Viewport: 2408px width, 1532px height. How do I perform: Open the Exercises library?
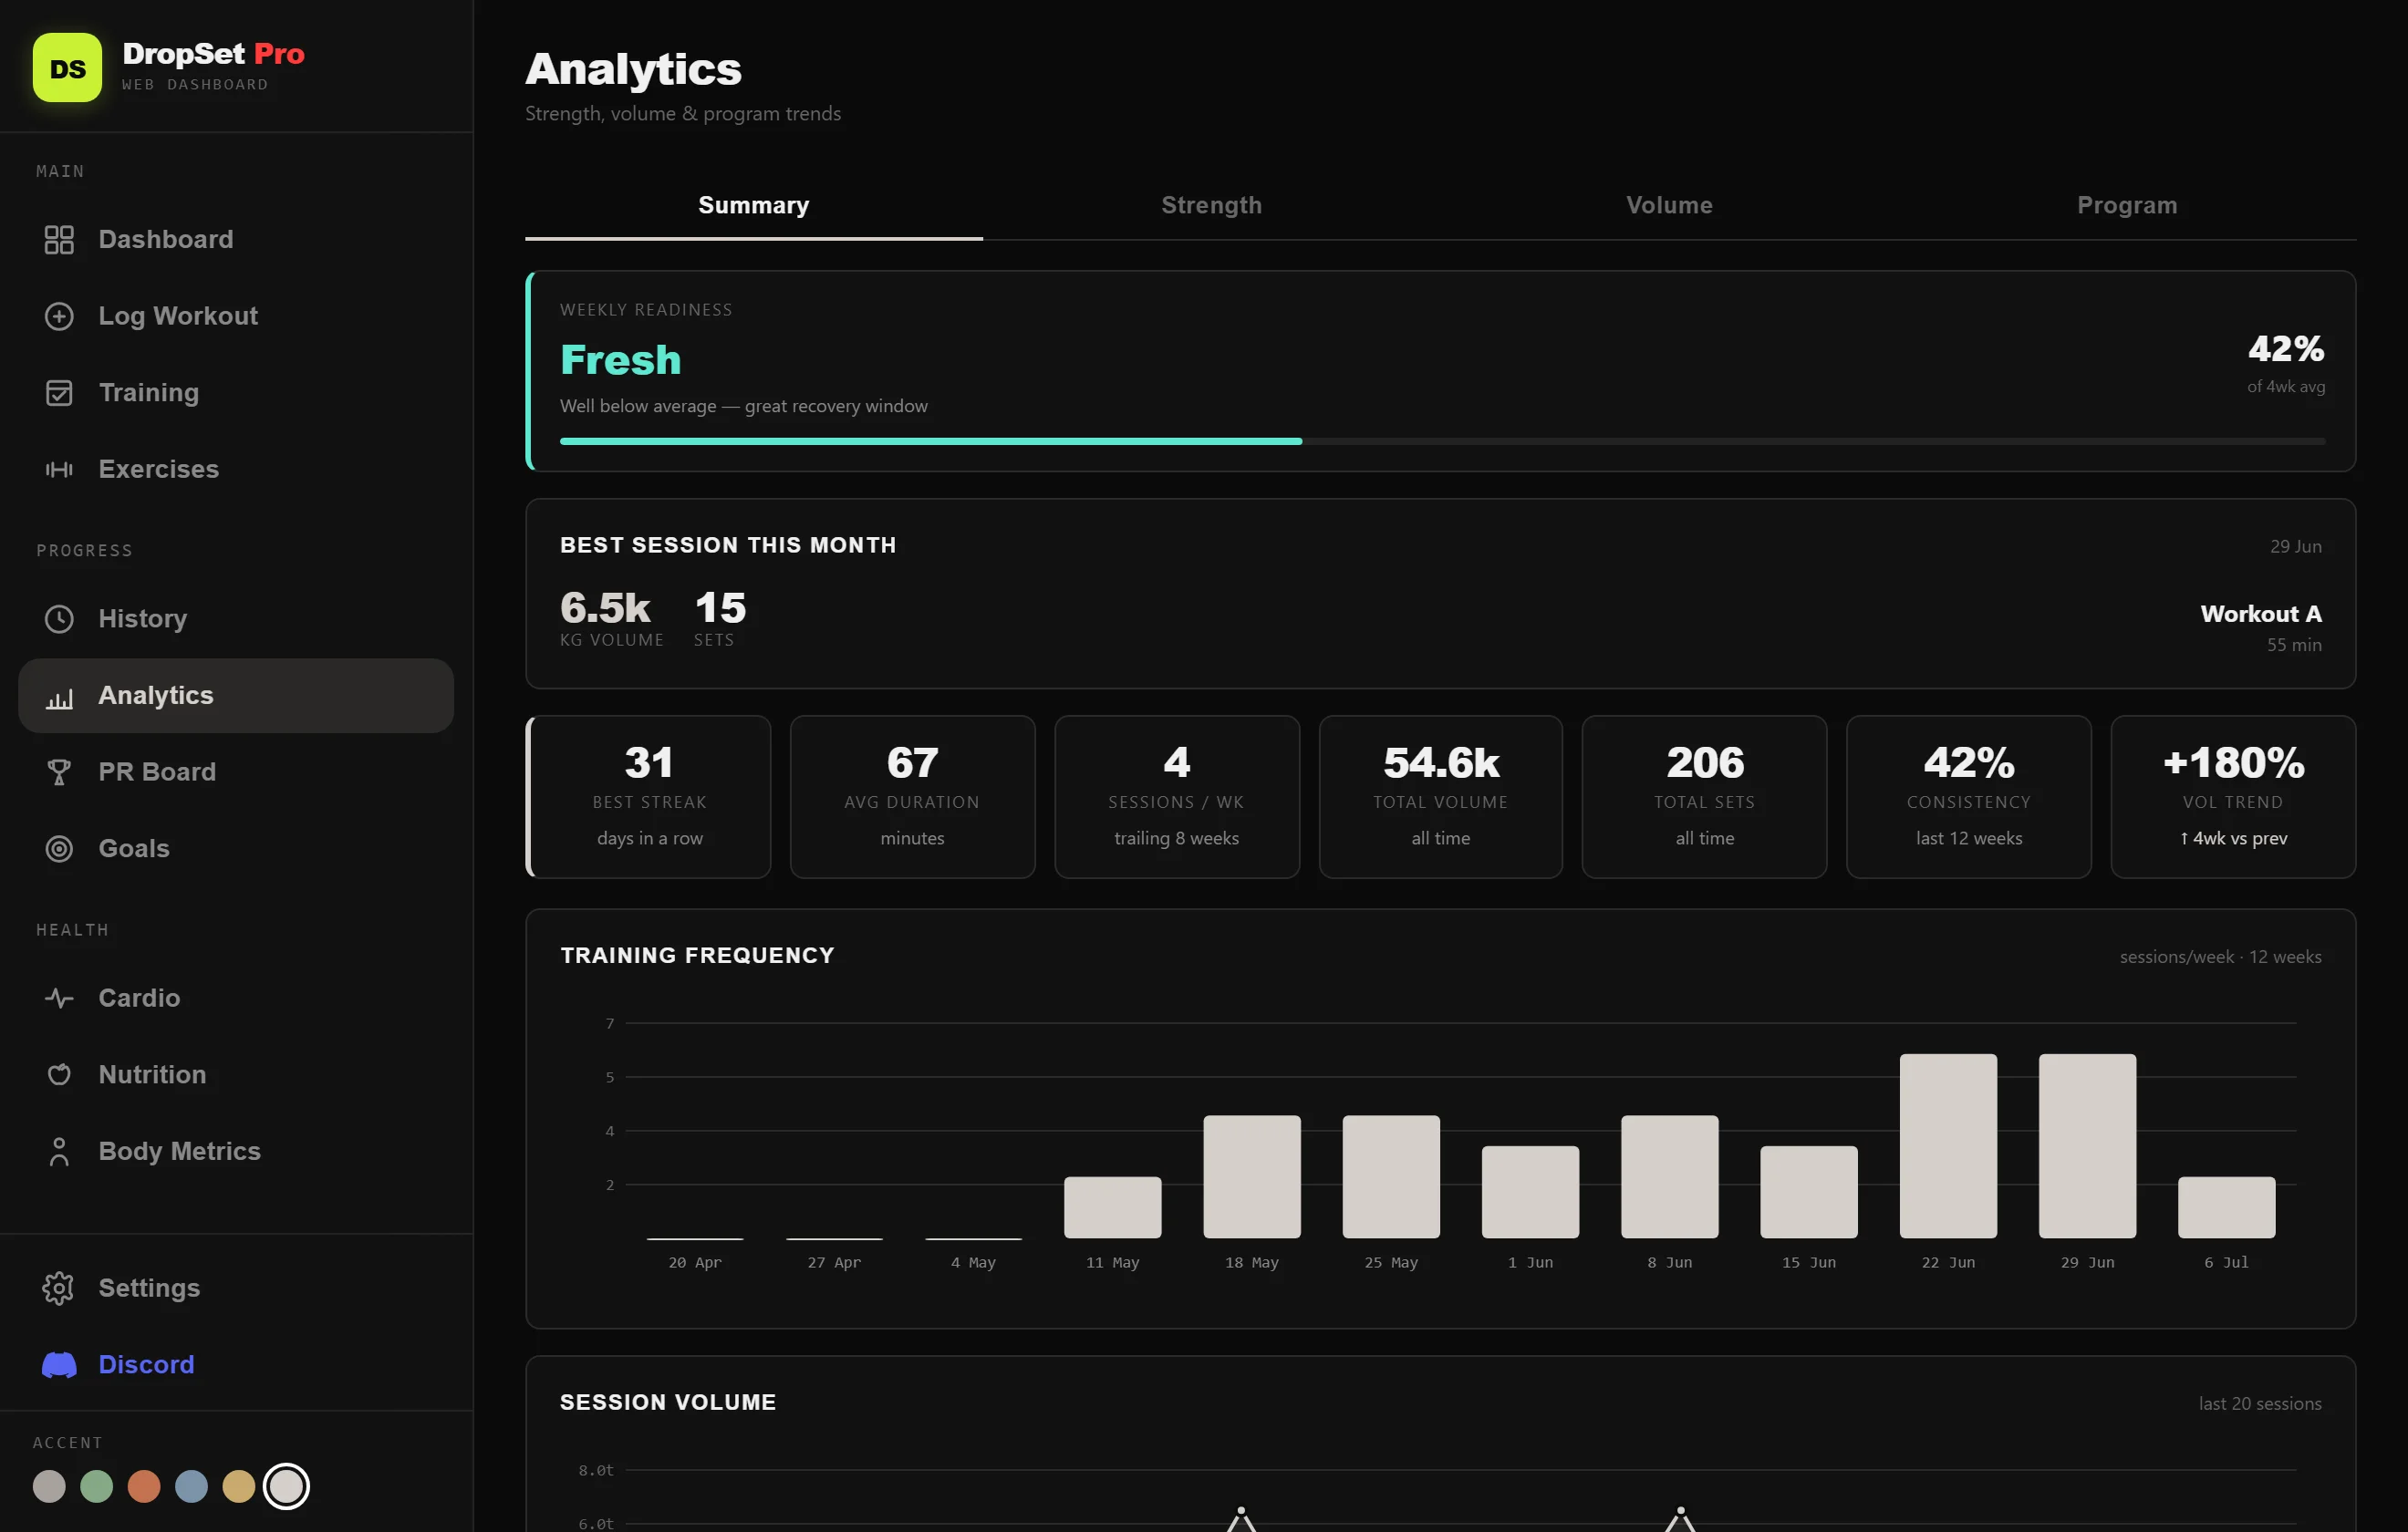(x=236, y=469)
